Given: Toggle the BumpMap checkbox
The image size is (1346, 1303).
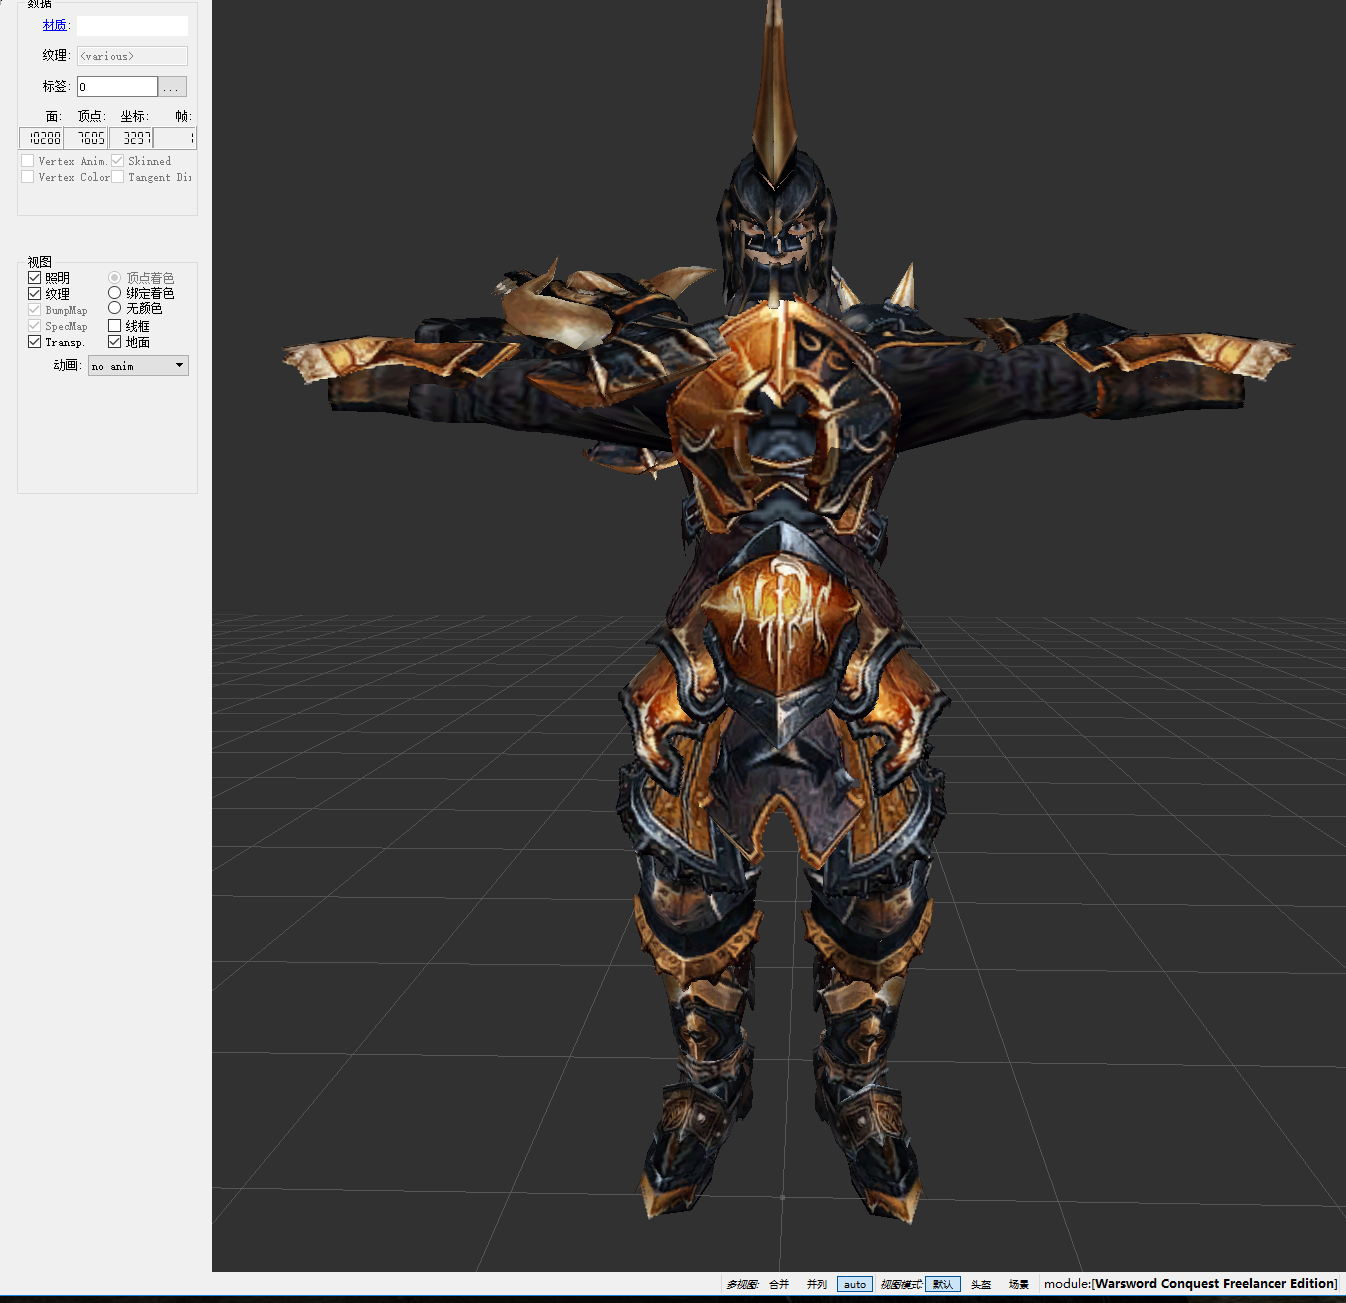Looking at the screenshot, I should (x=35, y=310).
